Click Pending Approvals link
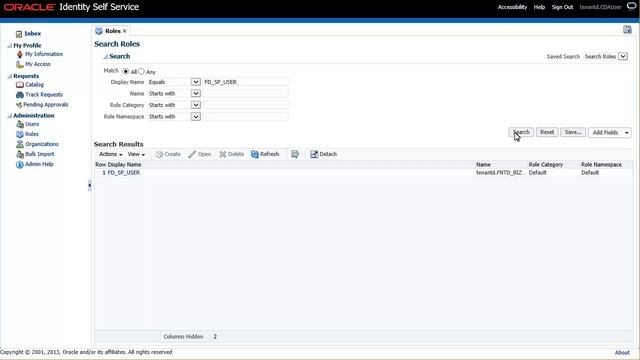Screen dimensions: 640x360 click(46, 105)
